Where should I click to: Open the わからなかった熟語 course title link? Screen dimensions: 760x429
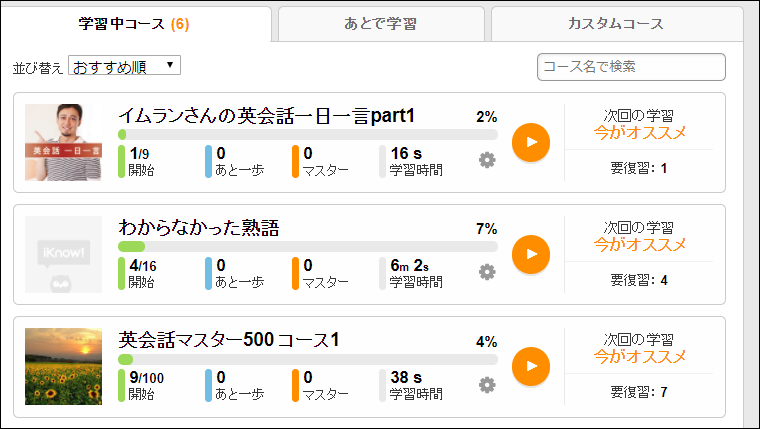tap(198, 228)
